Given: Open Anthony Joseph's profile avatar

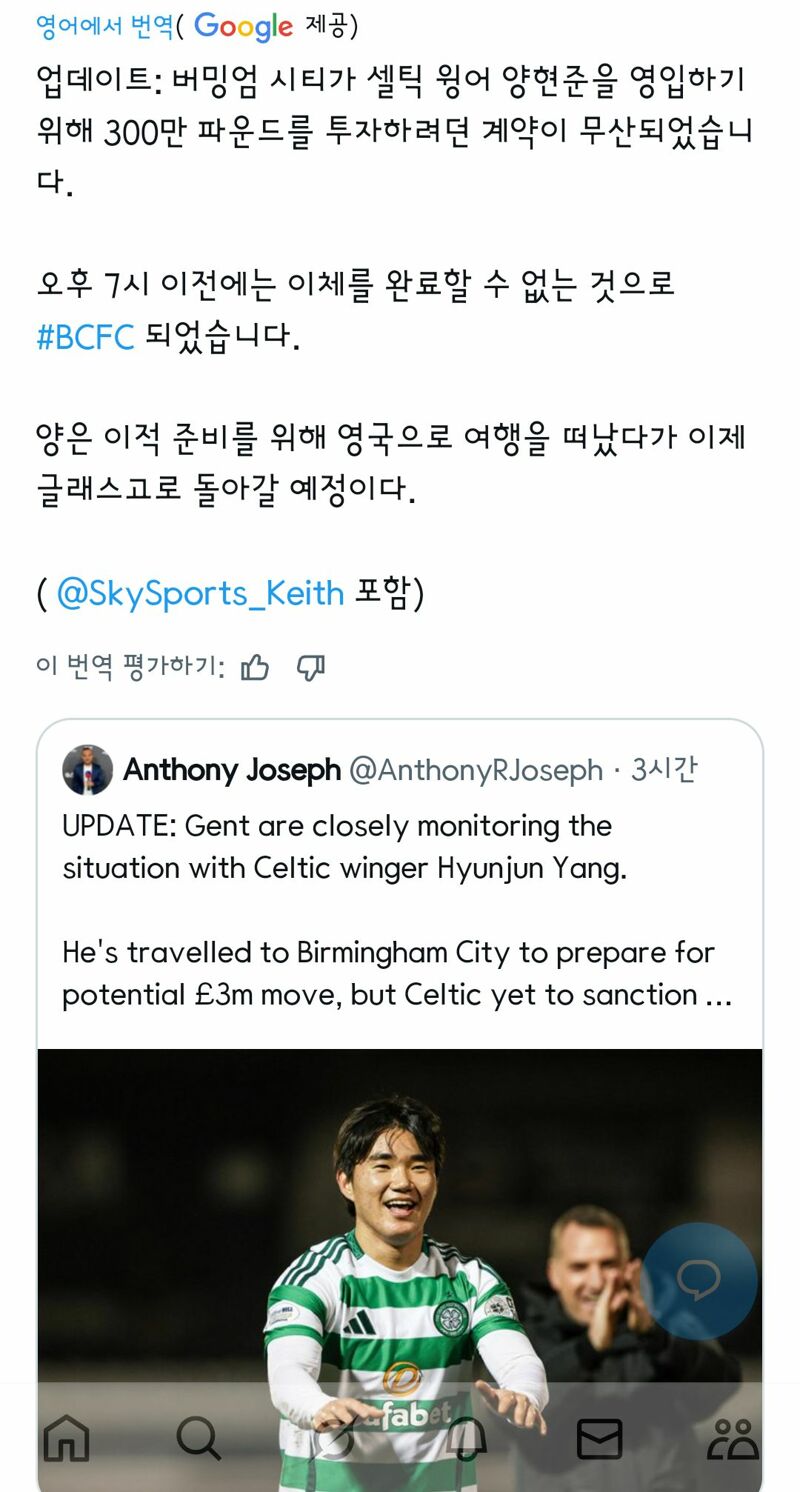Looking at the screenshot, I should coord(88,770).
